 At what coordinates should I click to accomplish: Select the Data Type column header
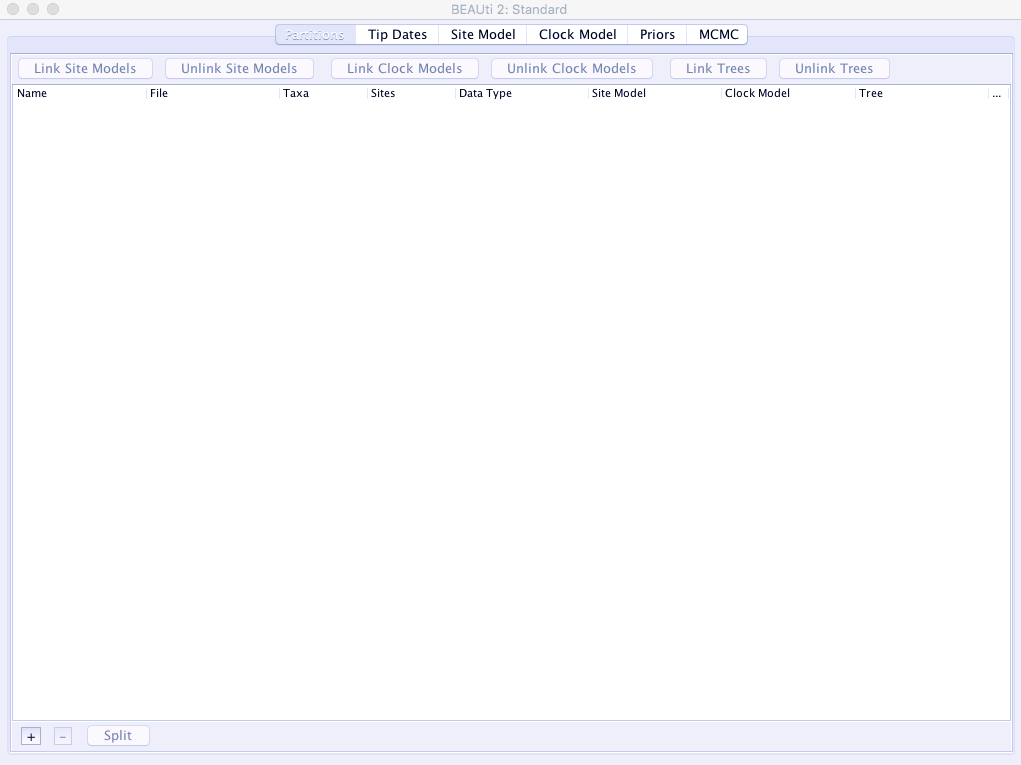[x=522, y=93]
